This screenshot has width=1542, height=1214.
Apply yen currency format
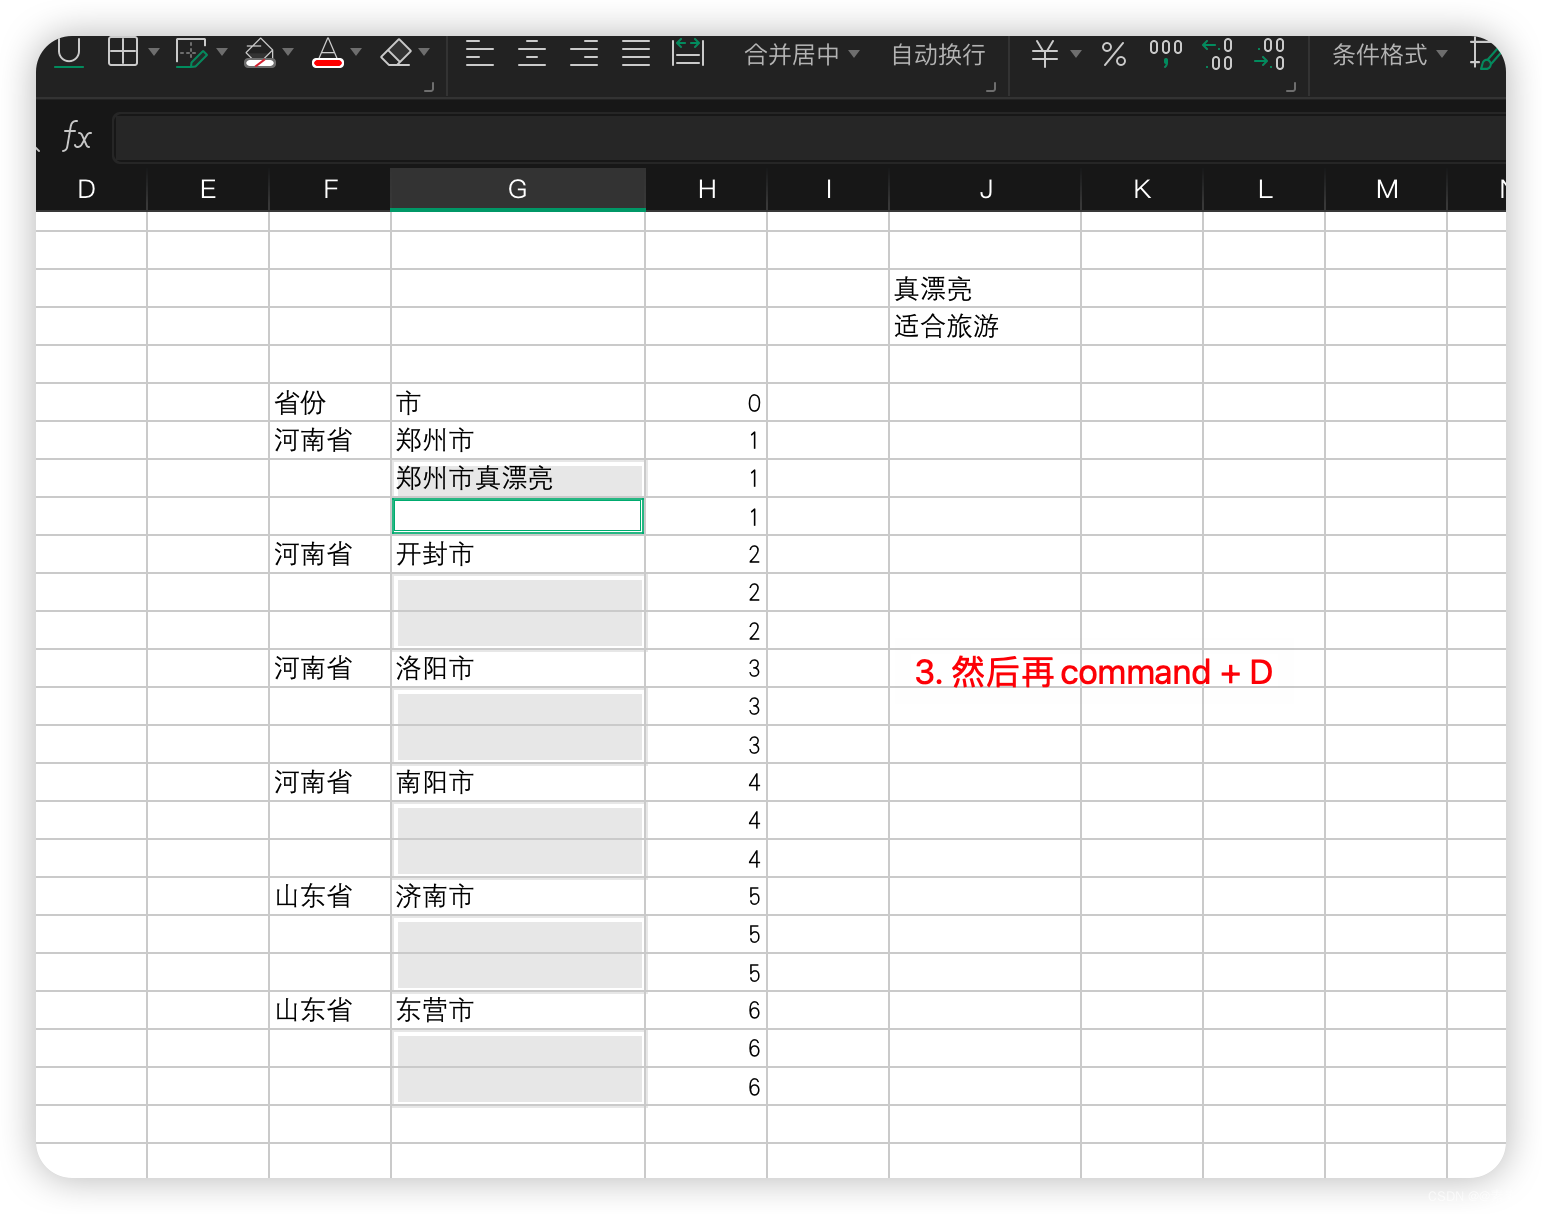[x=1045, y=53]
